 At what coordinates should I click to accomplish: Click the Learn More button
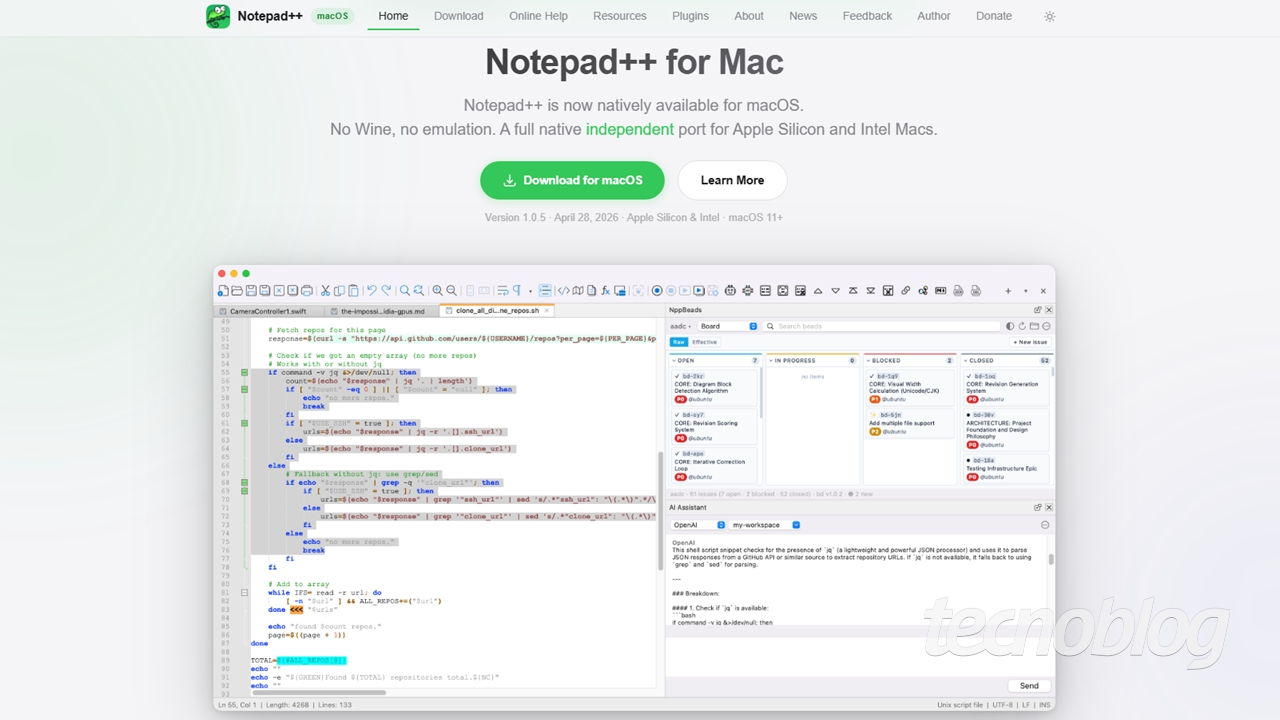tap(732, 180)
